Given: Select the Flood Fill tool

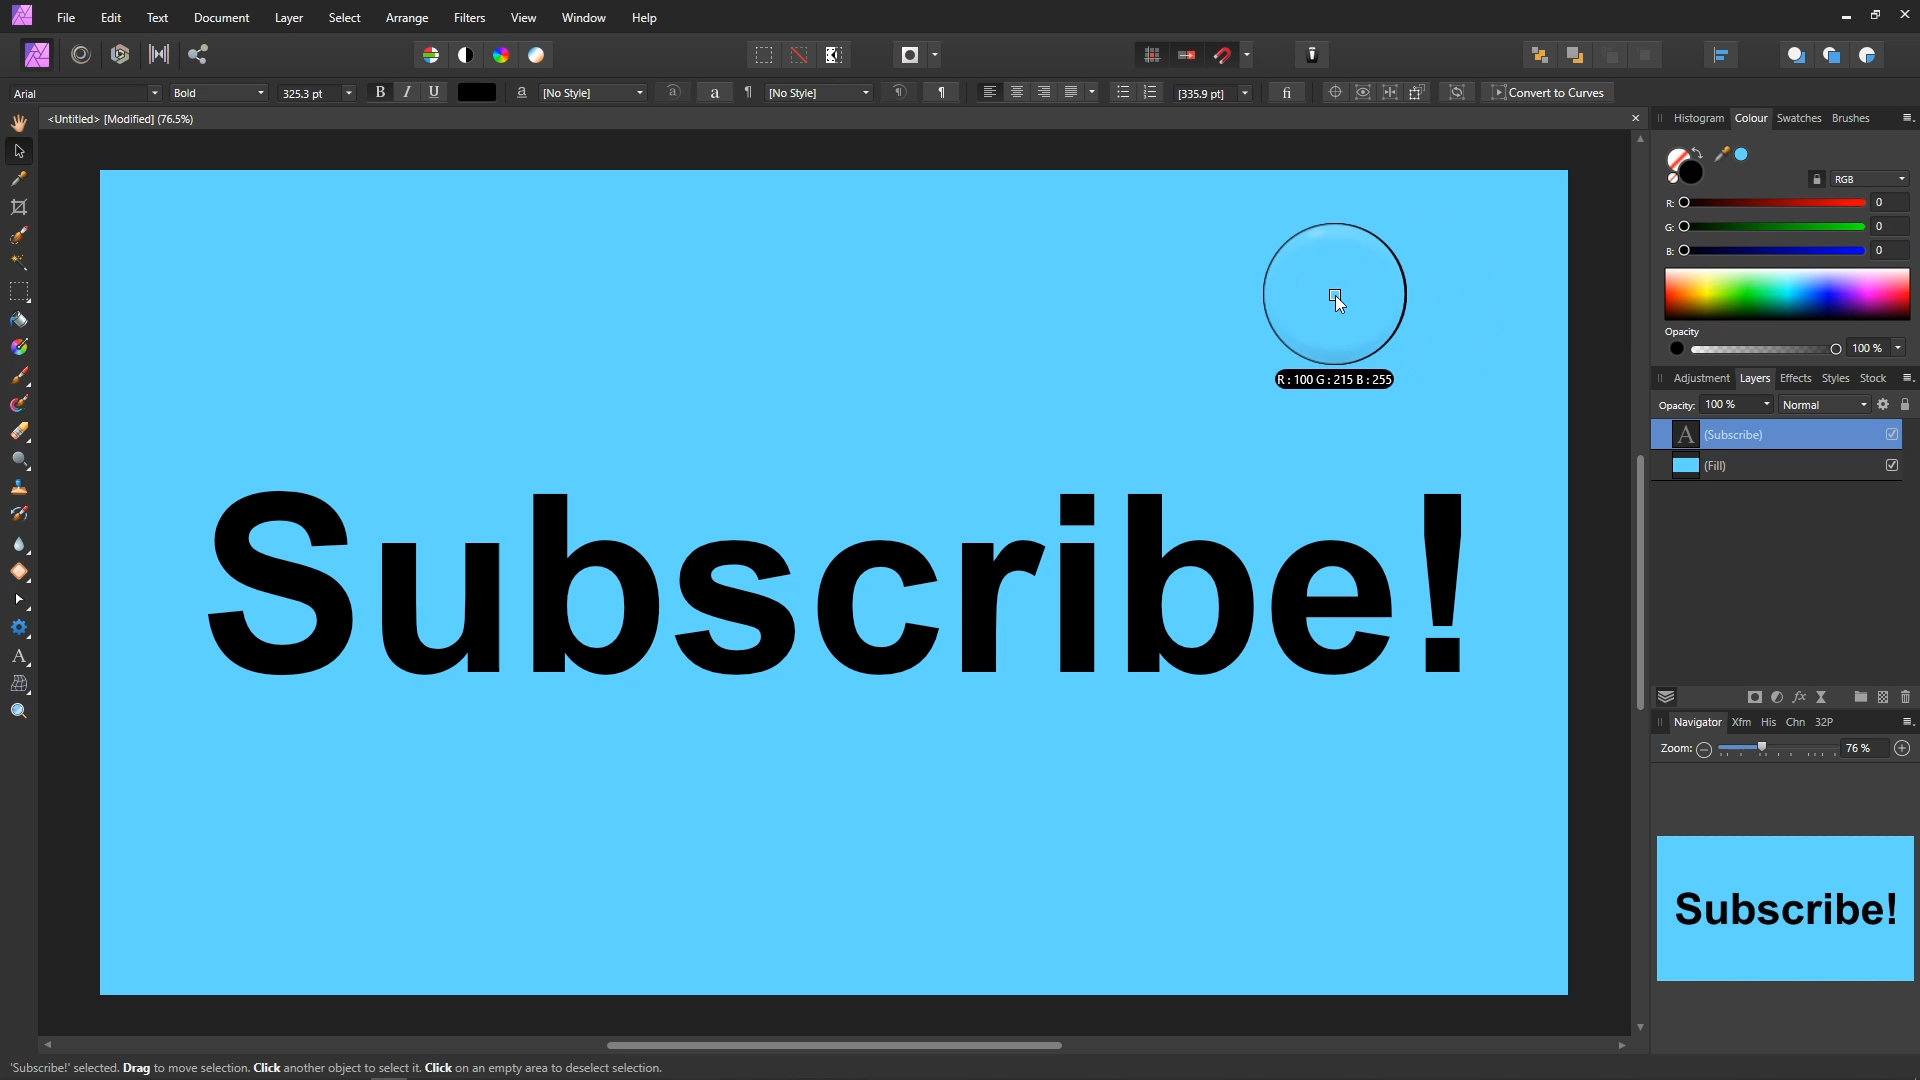Looking at the screenshot, I should [19, 320].
